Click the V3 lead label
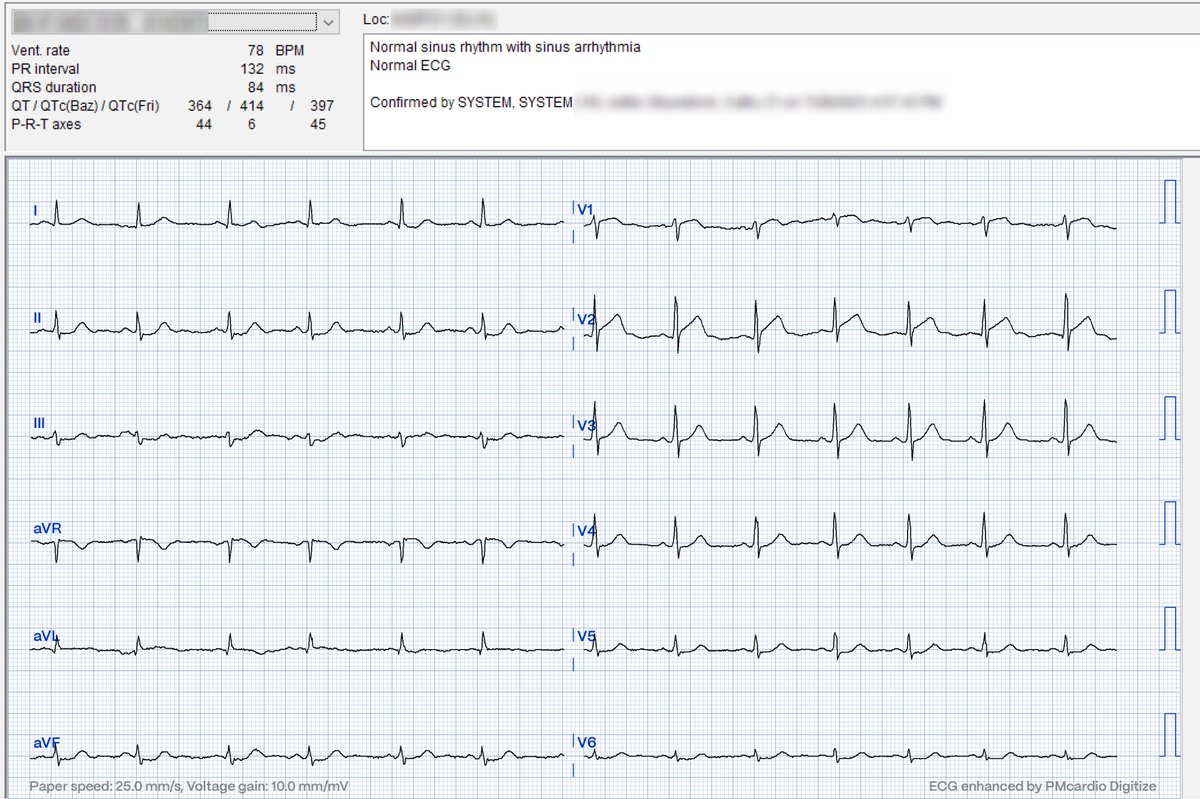This screenshot has width=1200, height=799. [586, 426]
